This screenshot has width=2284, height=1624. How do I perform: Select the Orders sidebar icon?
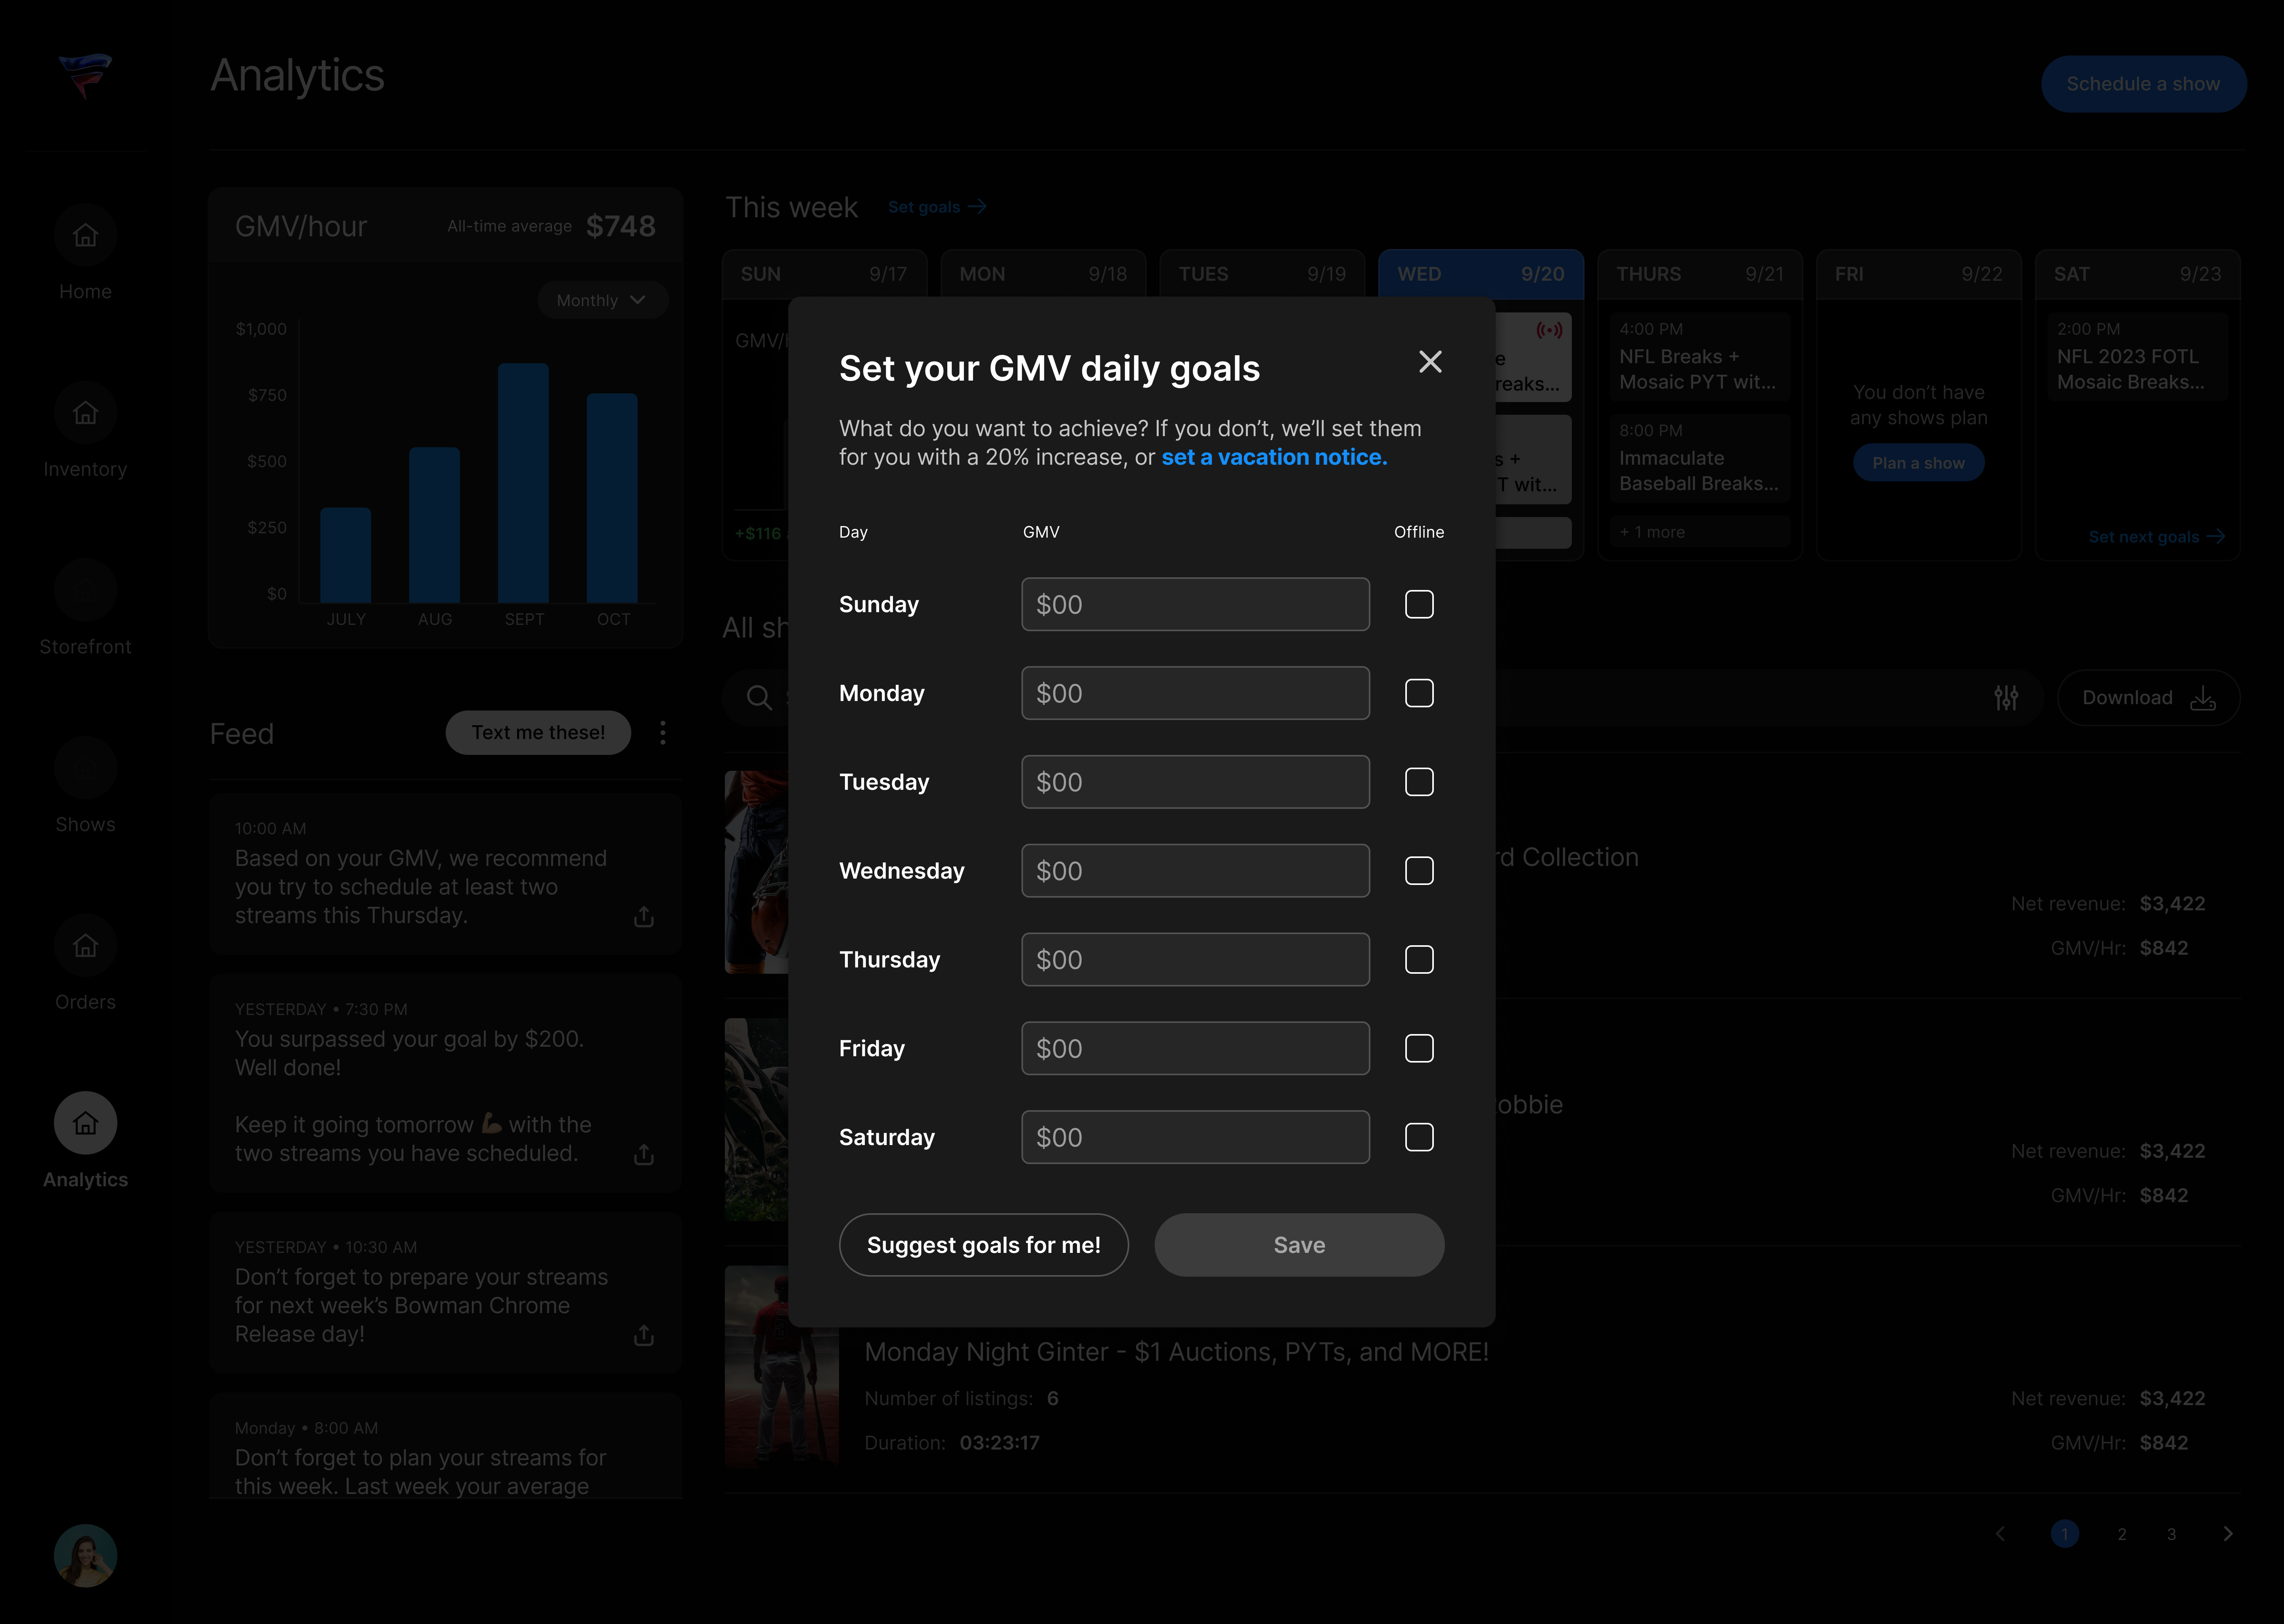(x=85, y=946)
